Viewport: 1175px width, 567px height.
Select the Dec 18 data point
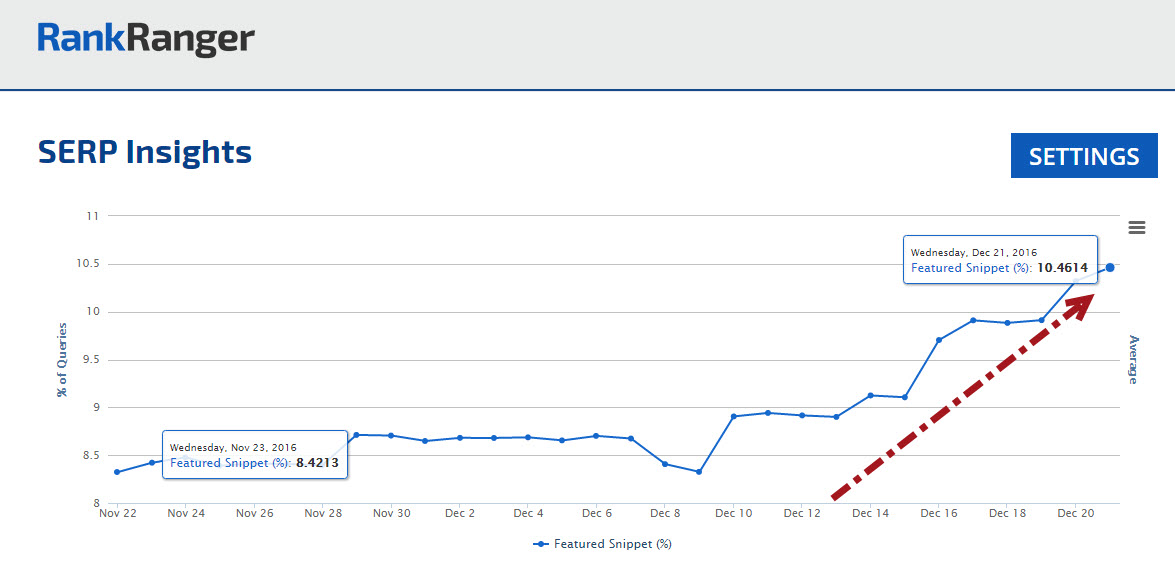(x=1007, y=323)
